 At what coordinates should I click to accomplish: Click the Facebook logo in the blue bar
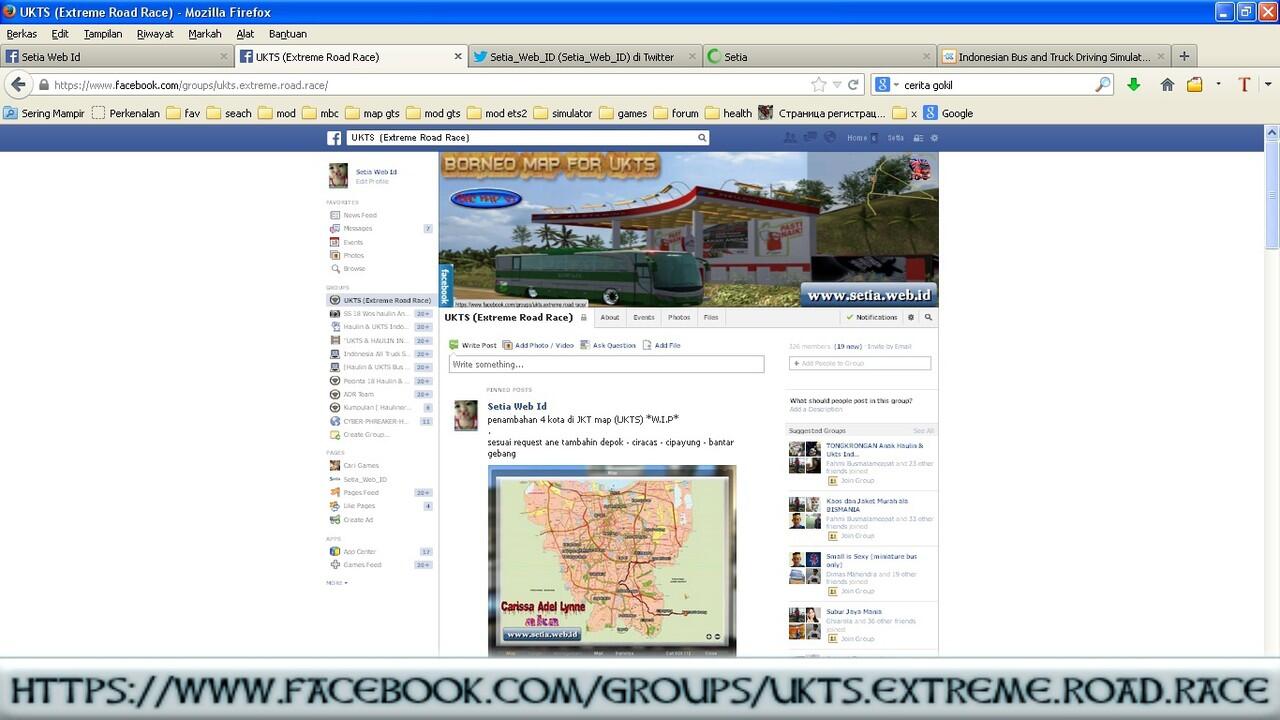click(x=334, y=138)
